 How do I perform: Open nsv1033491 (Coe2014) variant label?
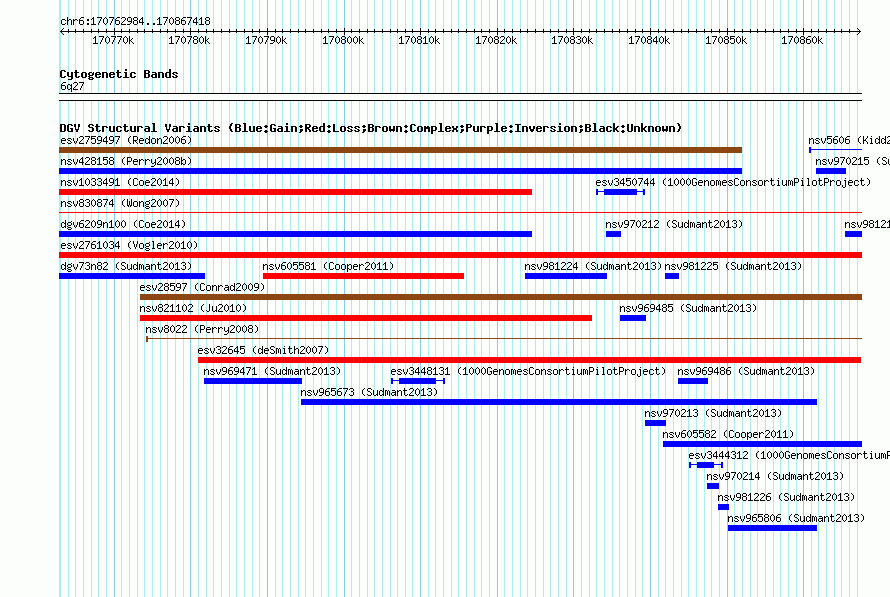pos(120,182)
